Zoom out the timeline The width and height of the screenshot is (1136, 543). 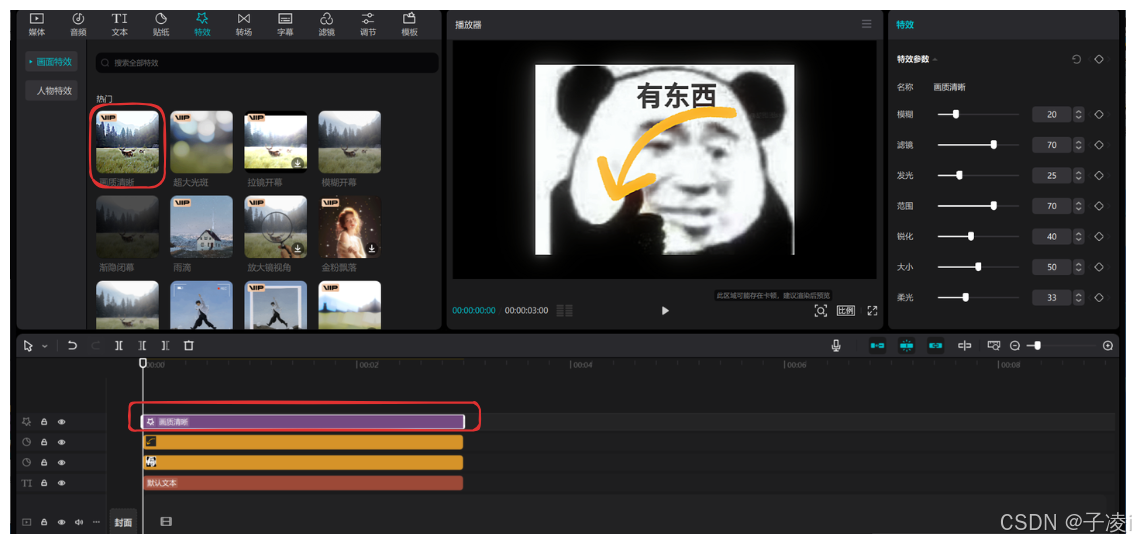coord(1015,346)
